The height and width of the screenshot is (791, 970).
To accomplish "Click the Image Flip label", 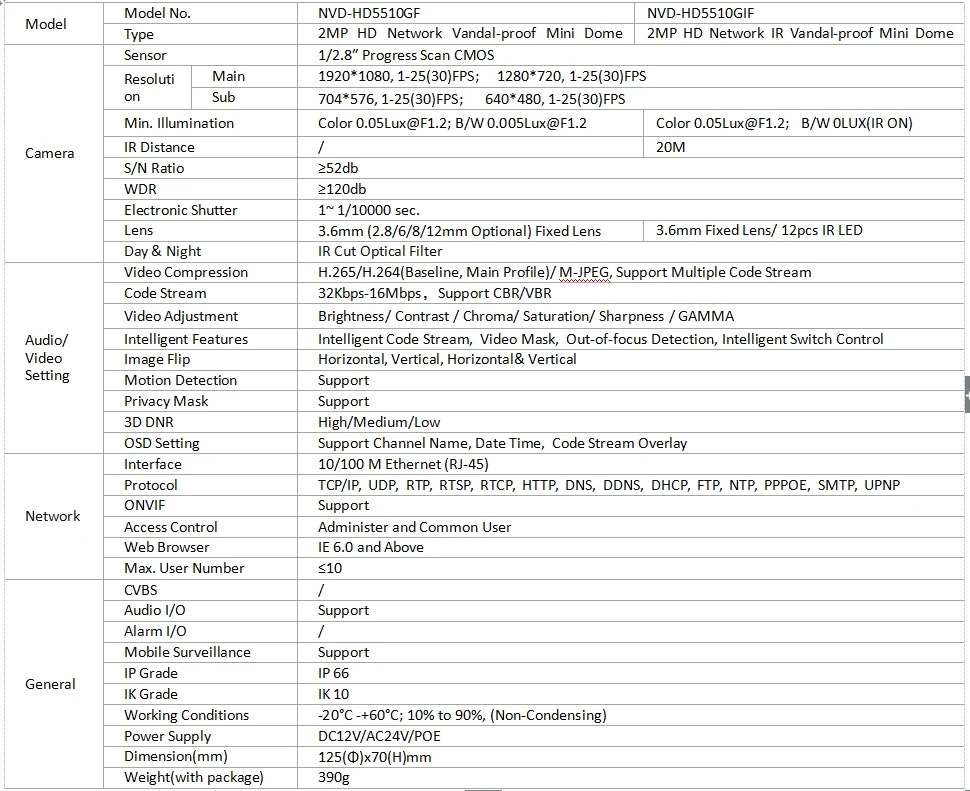I will (157, 359).
